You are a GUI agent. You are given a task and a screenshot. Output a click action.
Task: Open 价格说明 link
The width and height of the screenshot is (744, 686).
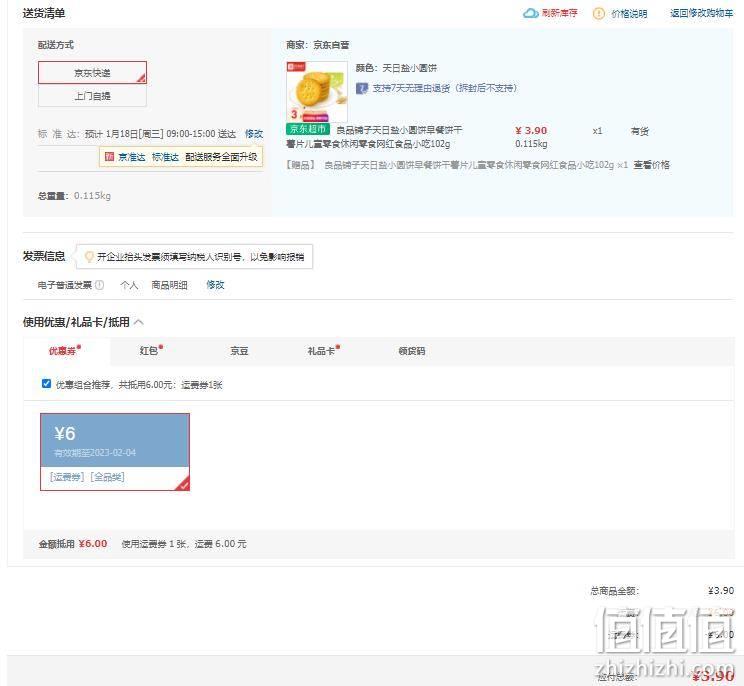coord(629,14)
